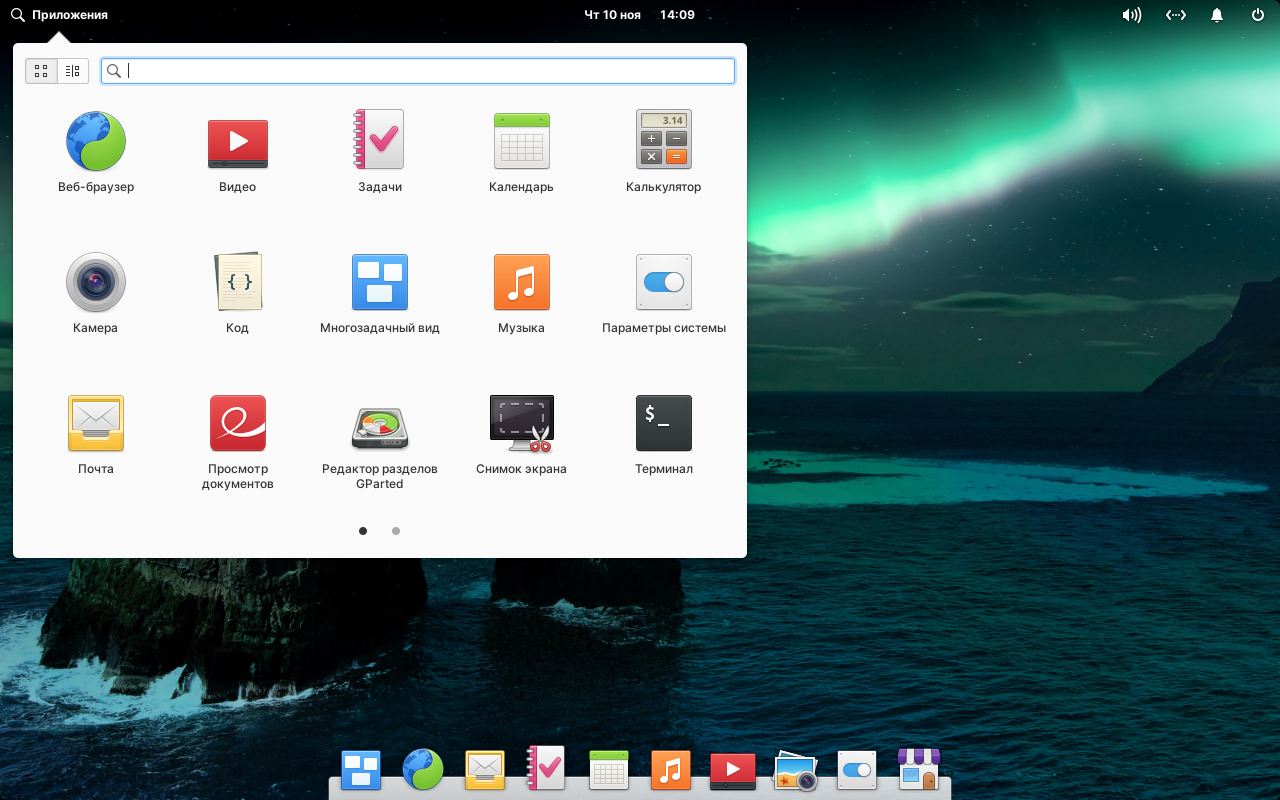Screen dimensions: 1280x800
Task: Click the Приложения menu in panel
Action: (x=60, y=15)
